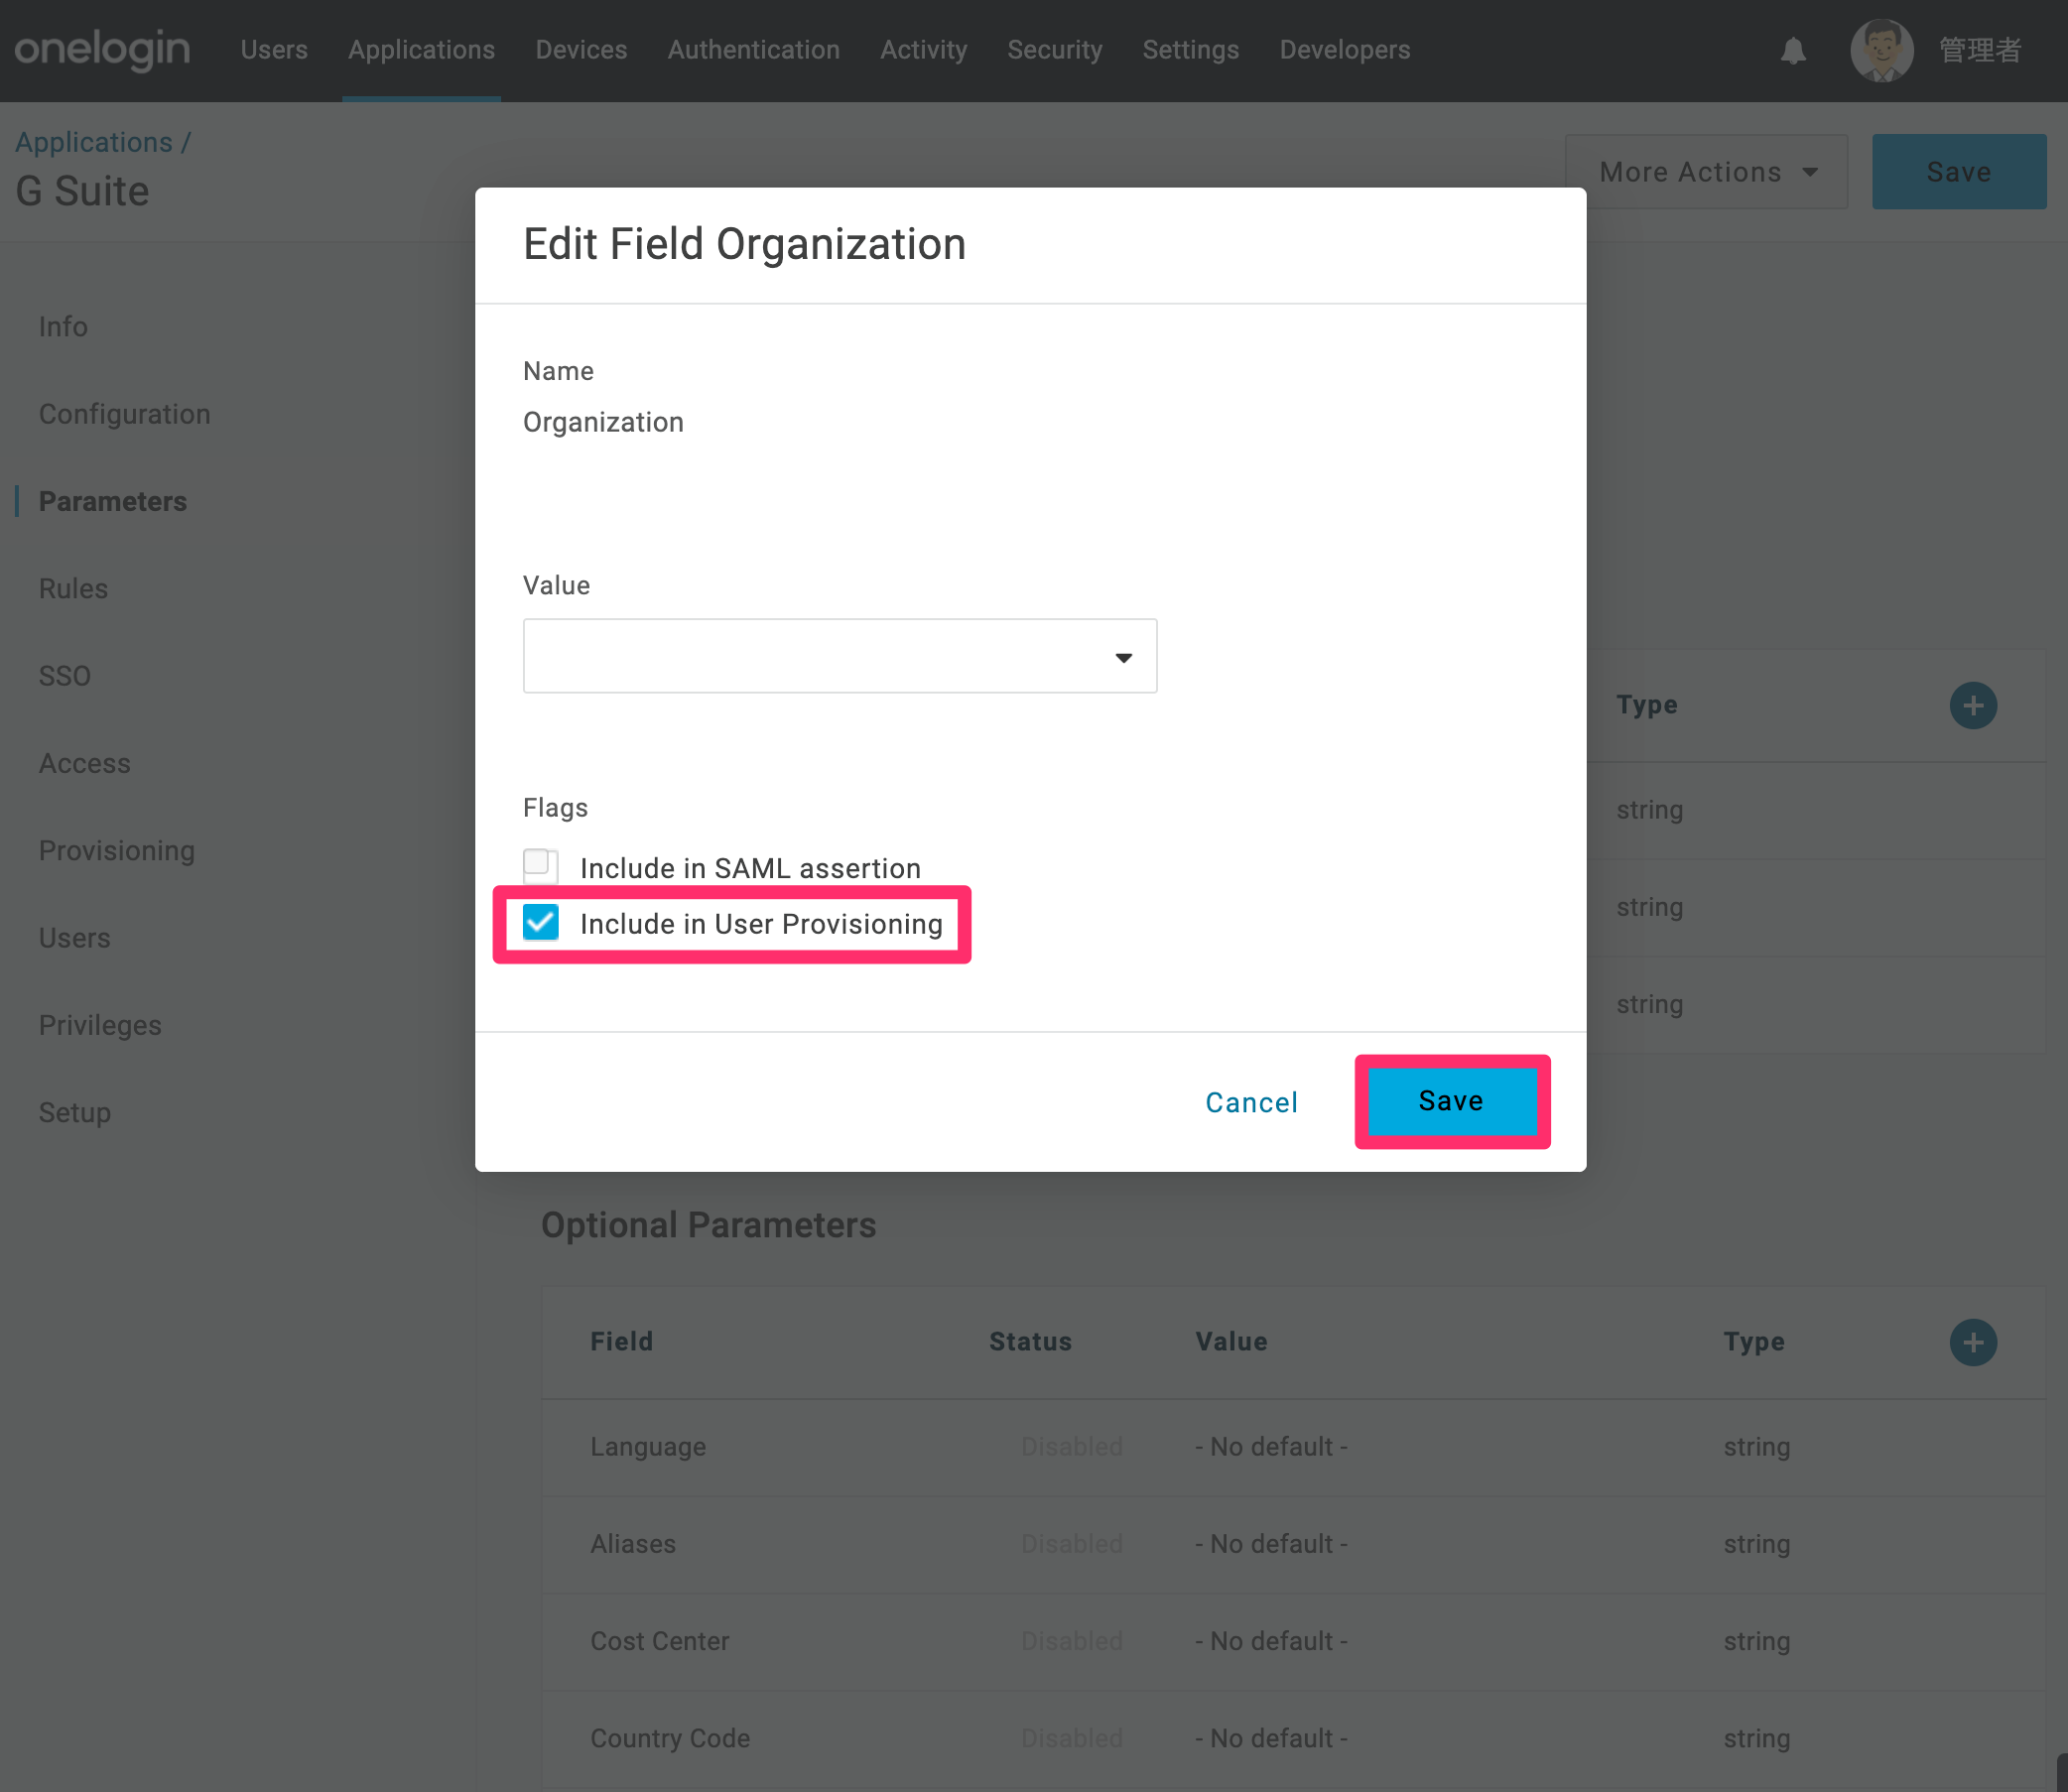Select the Parameters sidebar tab
The image size is (2068, 1792).
click(x=112, y=501)
